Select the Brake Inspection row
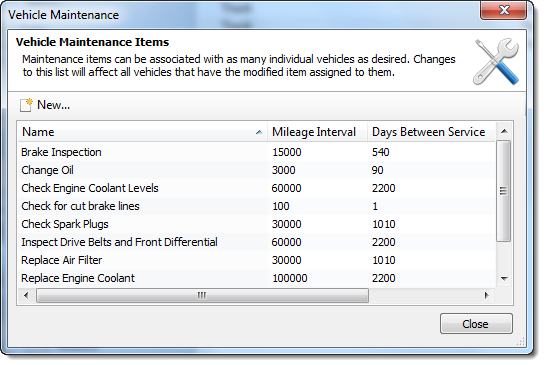 coord(256,152)
